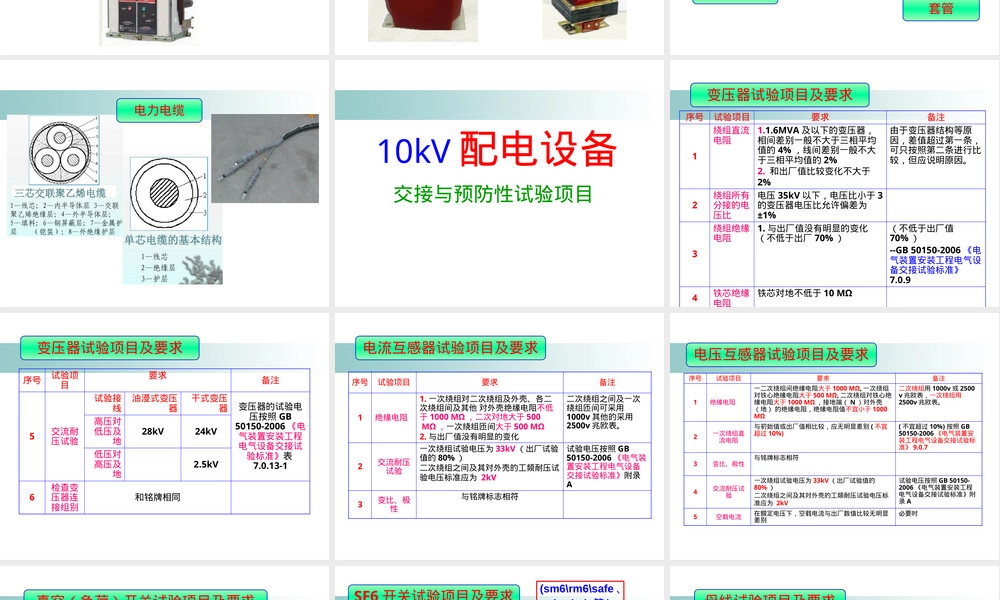Screen dimensions: 1000x600
Task: Select the 电压互感器试验项目及要求 slide
Action: click(x=835, y=436)
